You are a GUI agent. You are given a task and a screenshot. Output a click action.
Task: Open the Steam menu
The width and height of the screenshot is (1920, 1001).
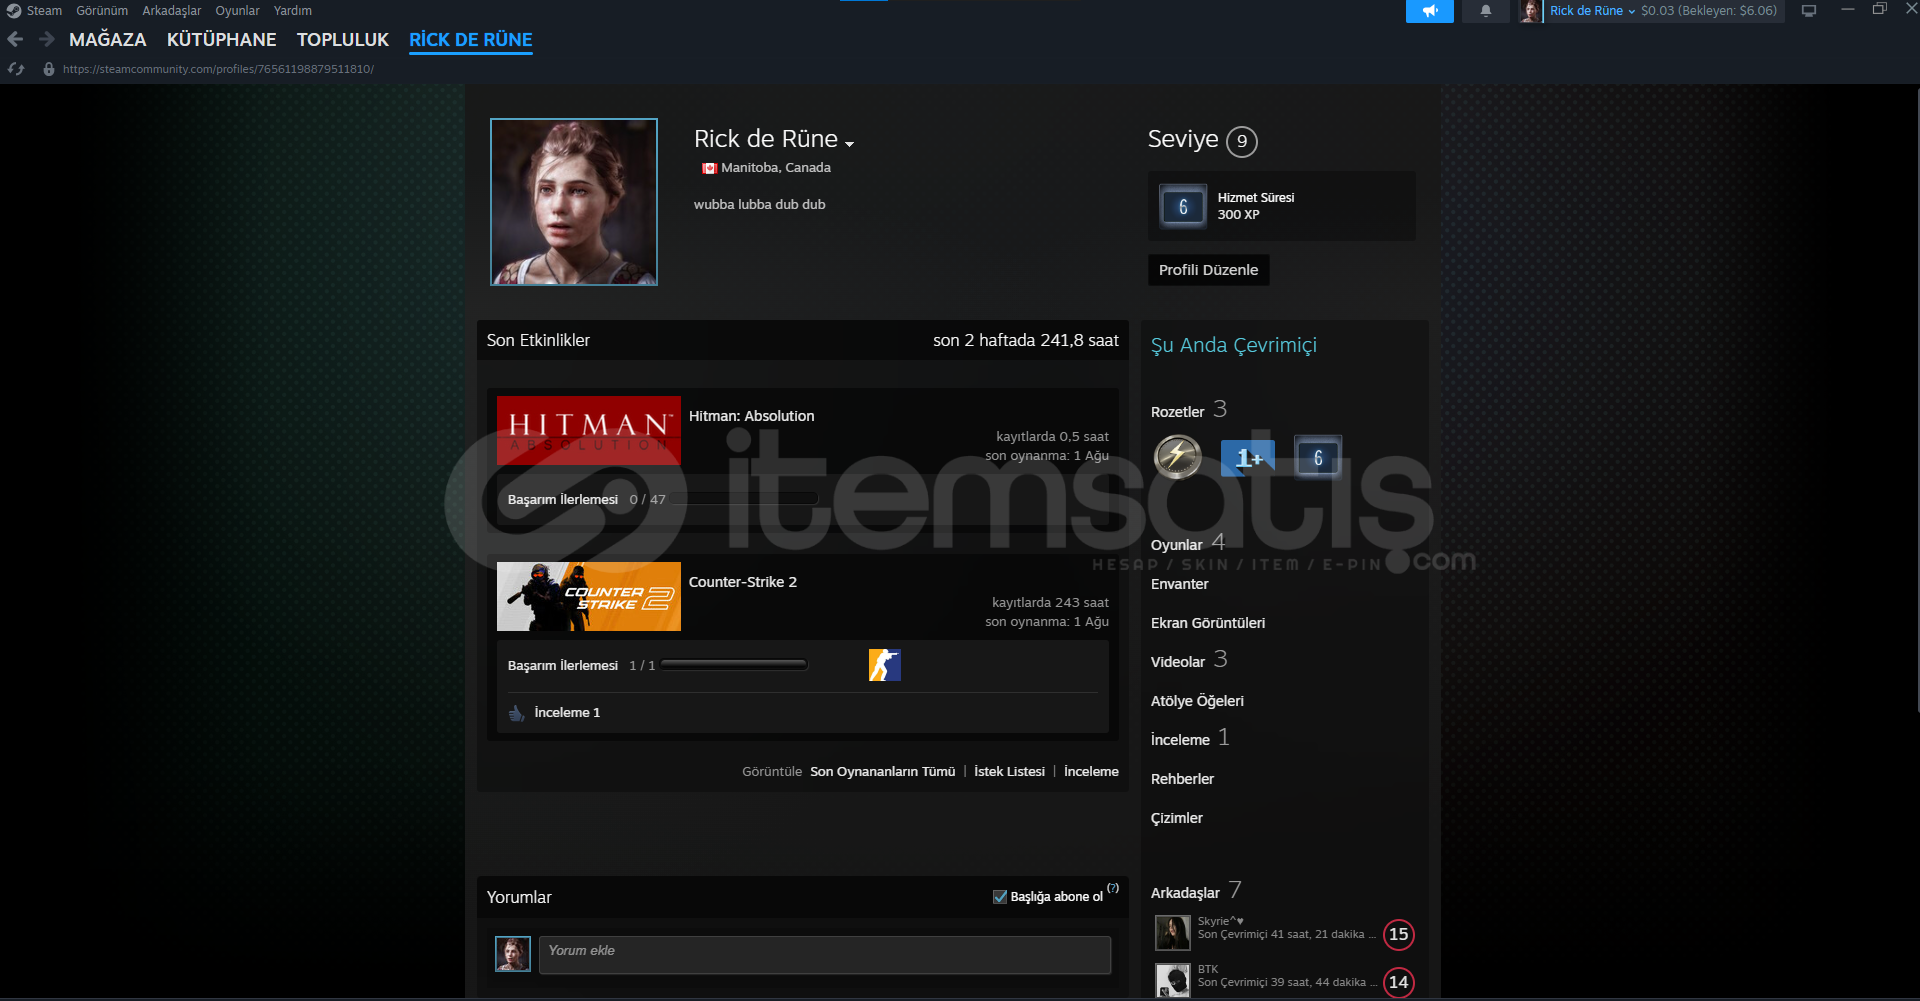pos(44,11)
